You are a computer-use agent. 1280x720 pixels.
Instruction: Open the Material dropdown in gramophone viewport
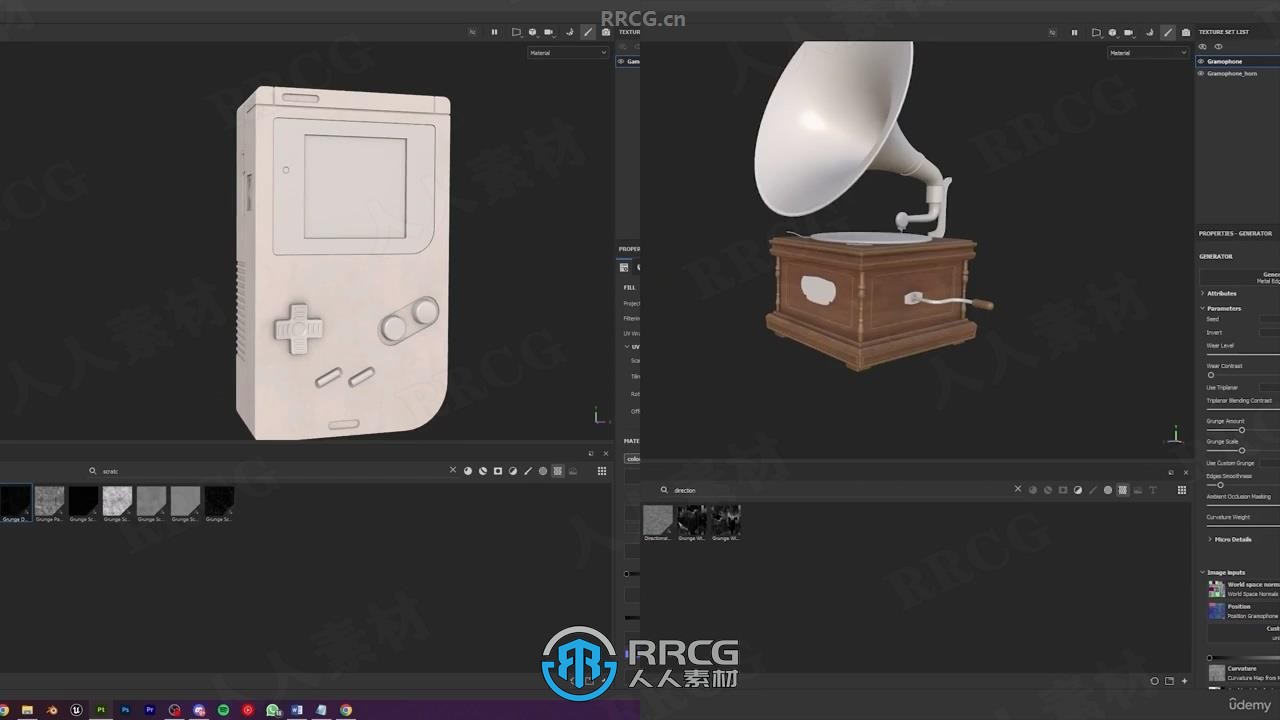pos(1148,53)
